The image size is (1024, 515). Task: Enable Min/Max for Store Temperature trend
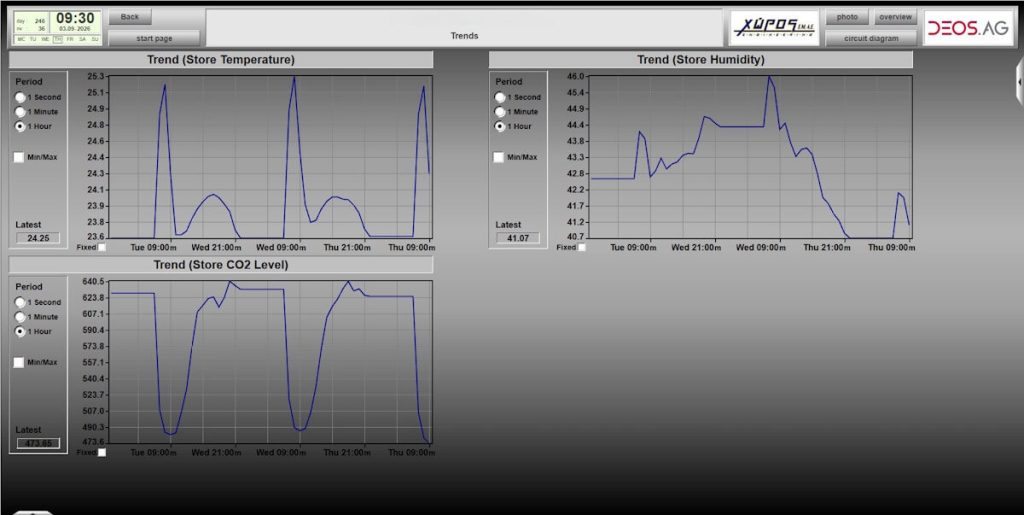[19, 157]
